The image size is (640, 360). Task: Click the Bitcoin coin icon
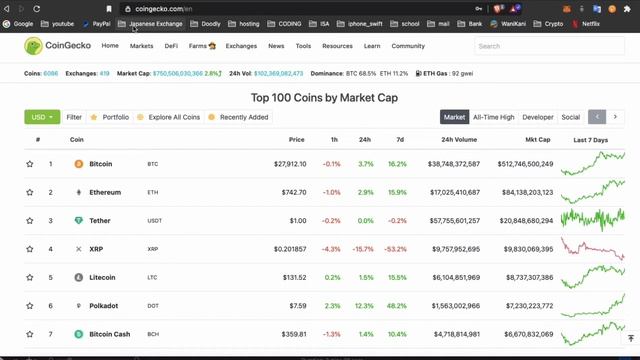79,164
